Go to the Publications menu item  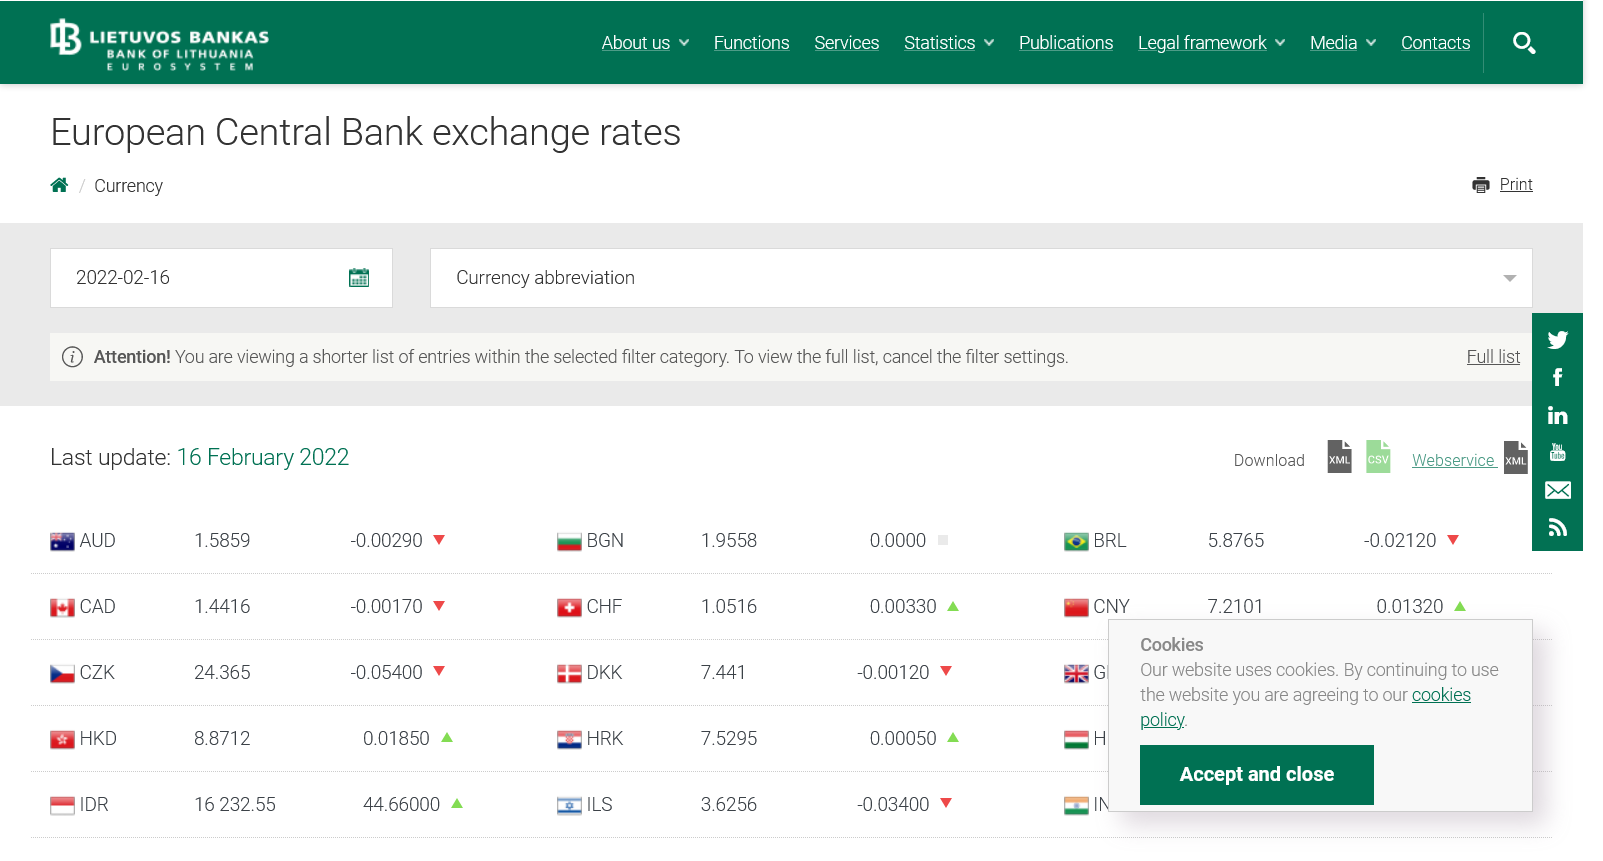(1065, 43)
